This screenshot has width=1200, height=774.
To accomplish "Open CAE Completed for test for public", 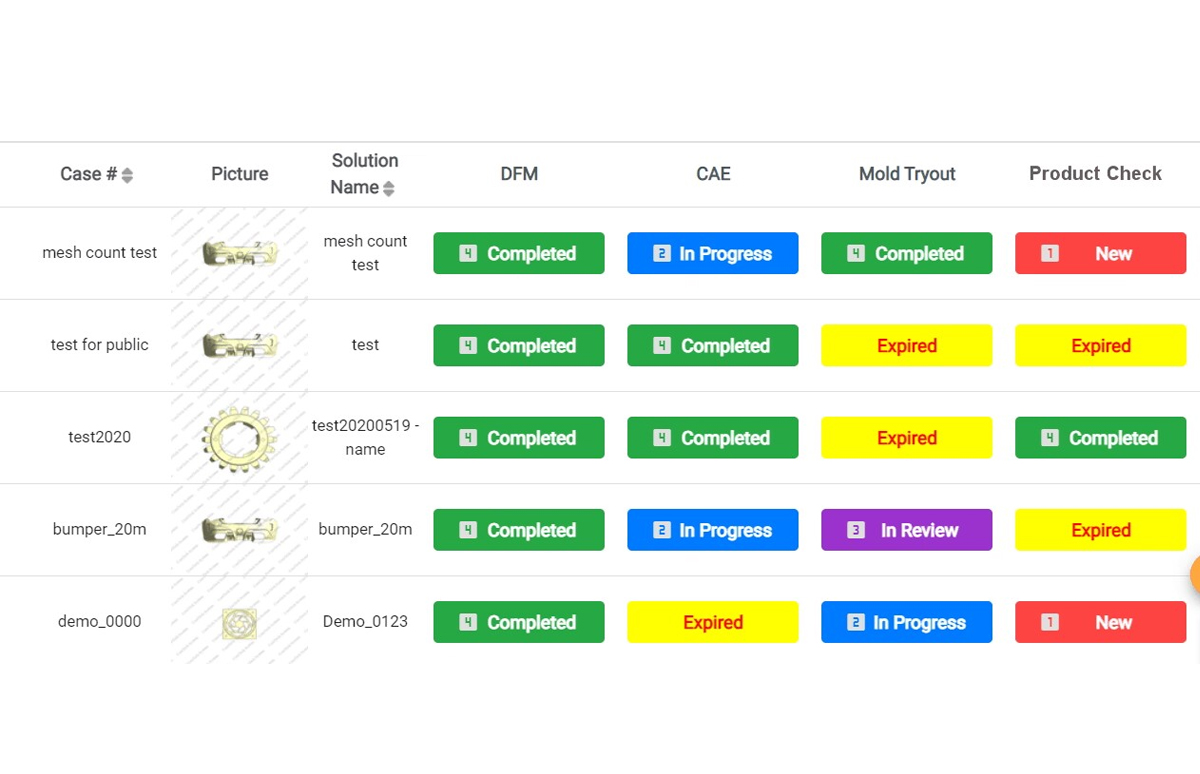I will [713, 345].
